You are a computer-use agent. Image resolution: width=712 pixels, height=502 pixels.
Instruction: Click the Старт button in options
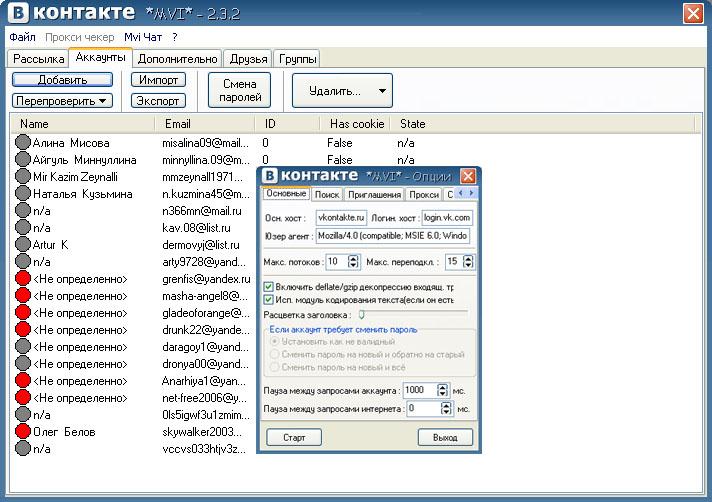click(x=294, y=438)
